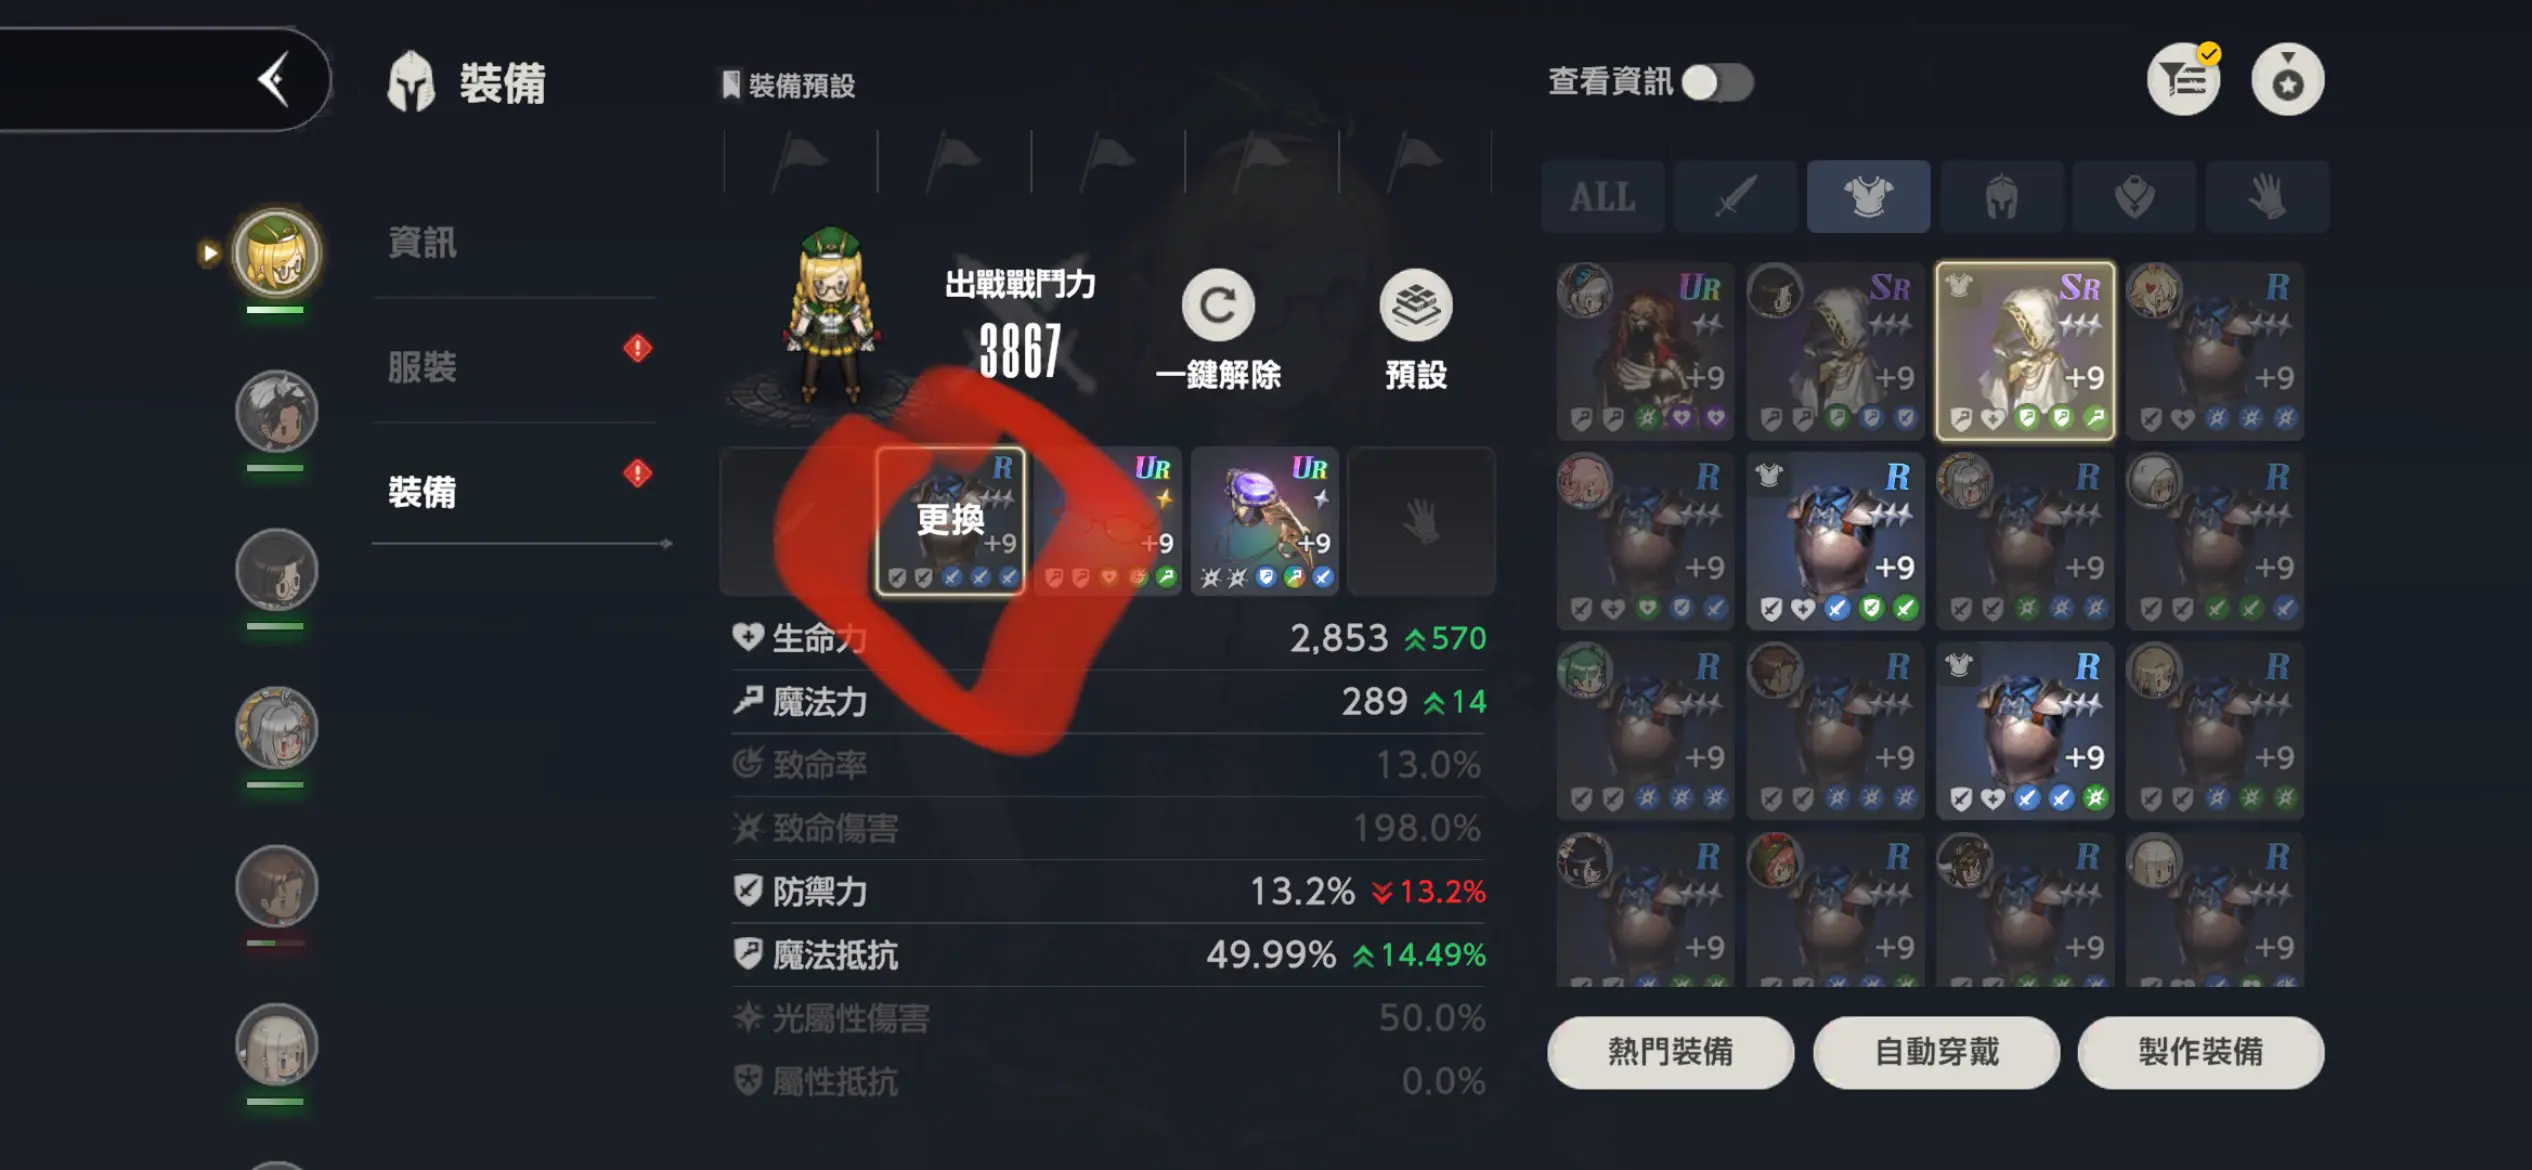Viewport: 2532px width, 1170px height.
Task: Select the gloves filter tab
Action: pyautogui.click(x=2267, y=196)
